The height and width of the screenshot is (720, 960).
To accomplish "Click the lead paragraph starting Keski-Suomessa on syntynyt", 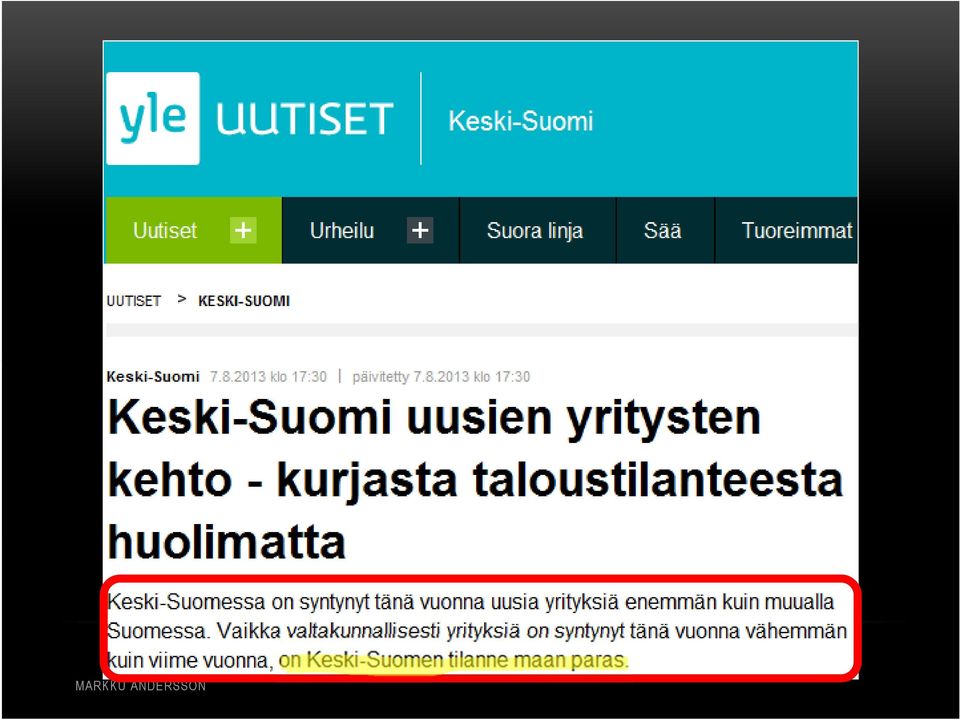I will pyautogui.click(x=477, y=631).
